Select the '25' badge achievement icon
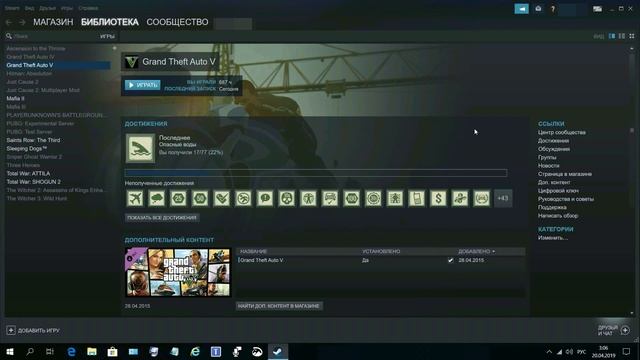The image size is (640, 360). point(178,198)
